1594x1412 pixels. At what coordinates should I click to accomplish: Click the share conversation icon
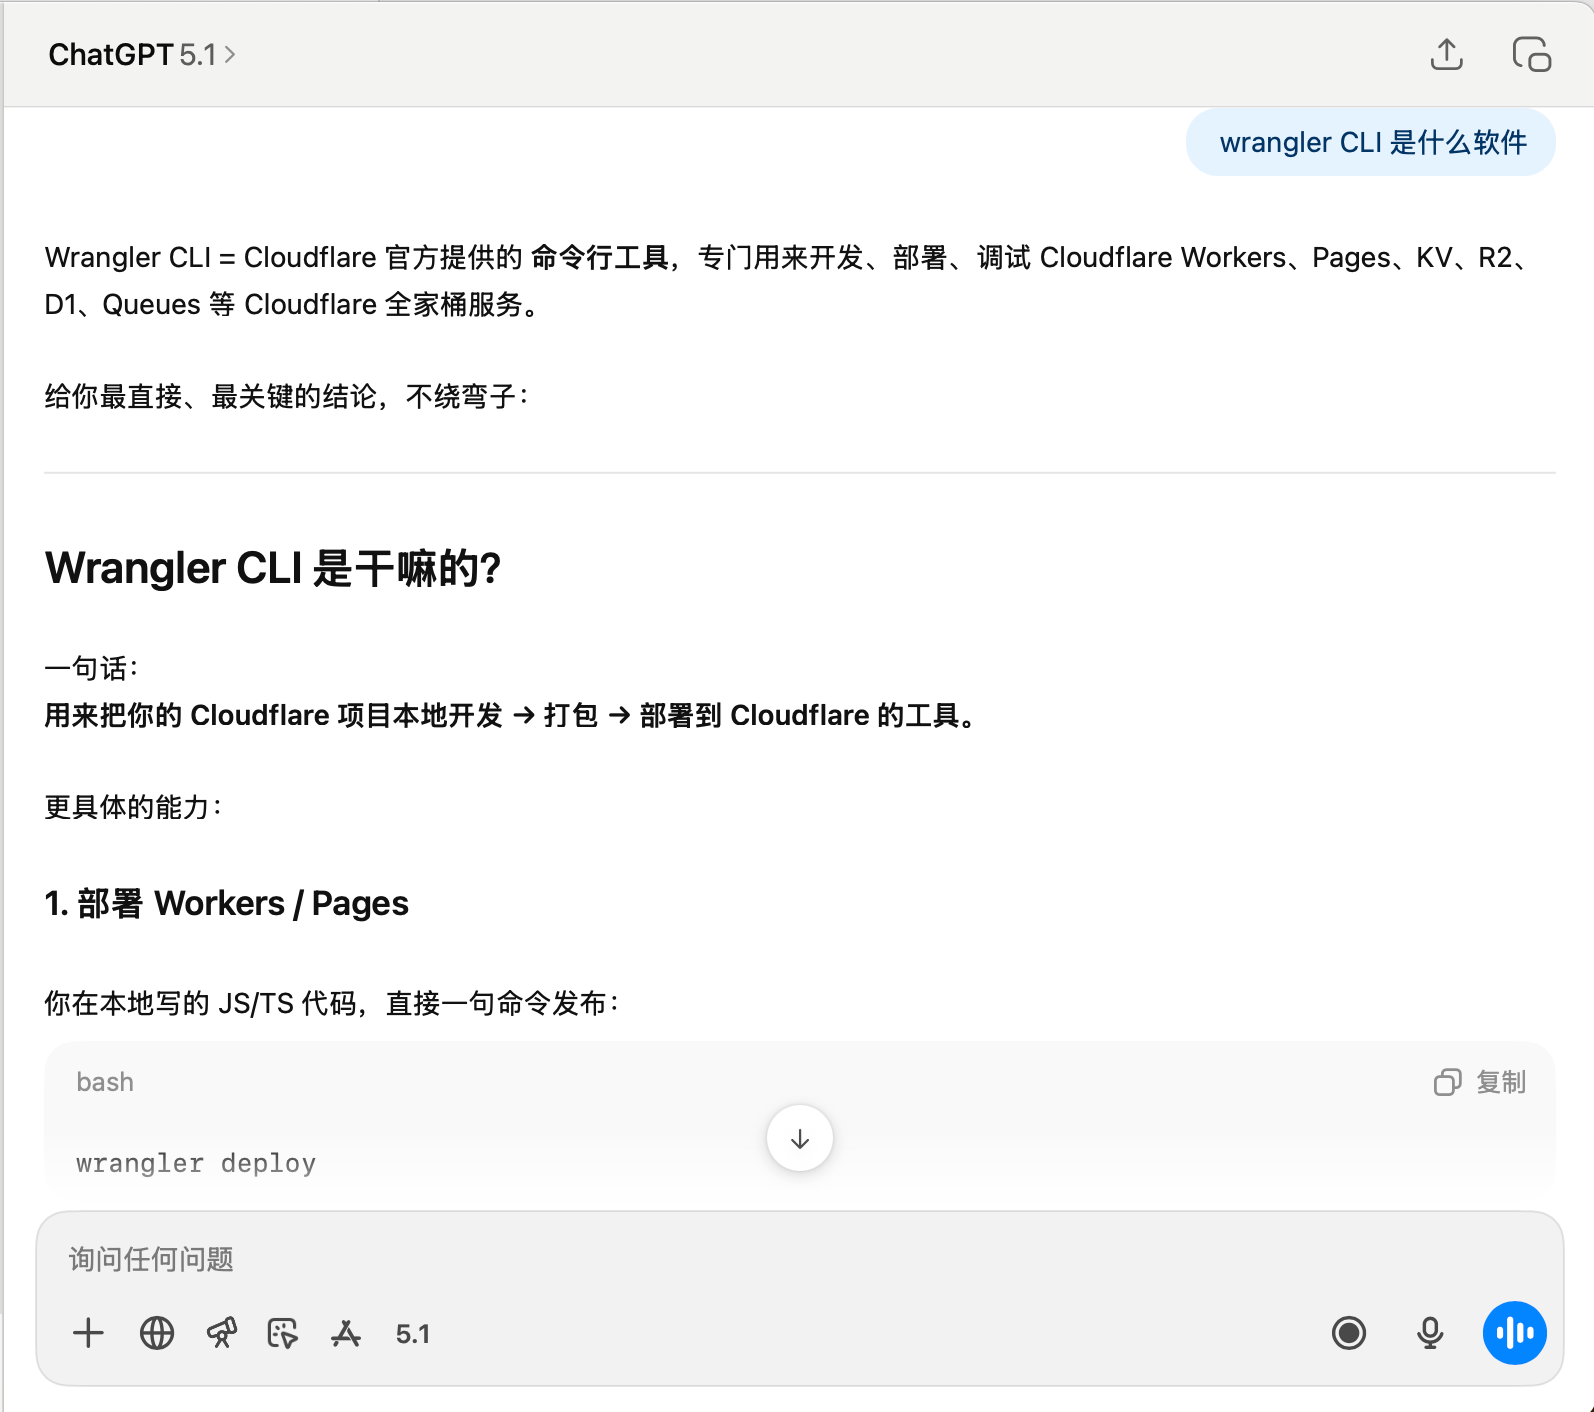[x=1446, y=54]
